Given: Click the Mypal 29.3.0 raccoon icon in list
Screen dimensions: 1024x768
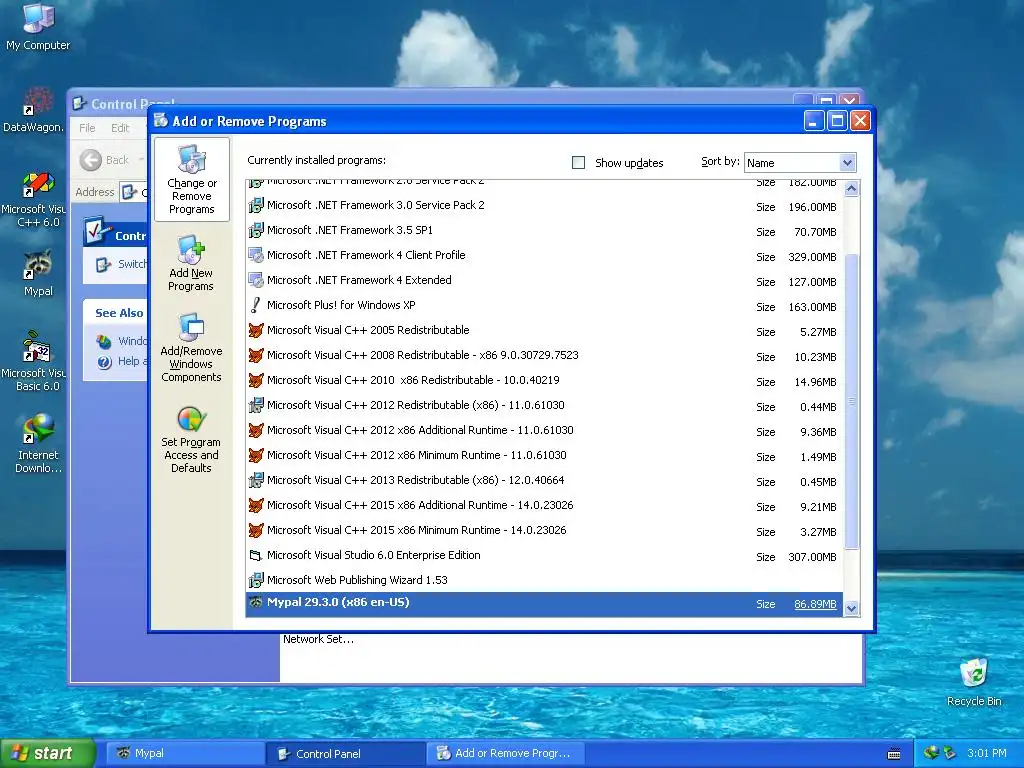Looking at the screenshot, I should [256, 602].
